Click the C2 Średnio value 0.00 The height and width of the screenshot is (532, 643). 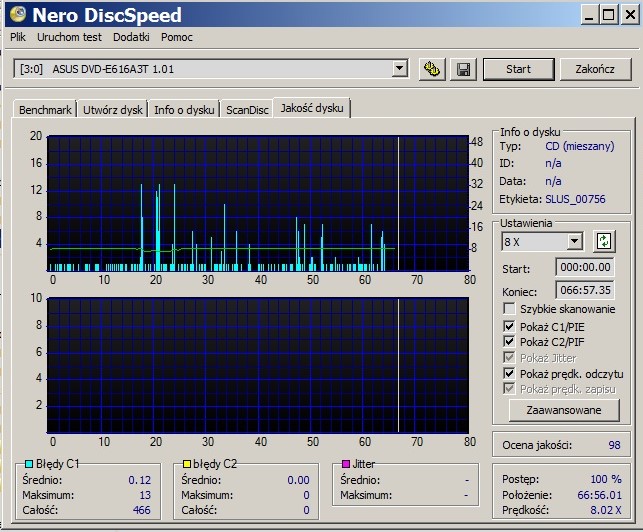[298, 480]
